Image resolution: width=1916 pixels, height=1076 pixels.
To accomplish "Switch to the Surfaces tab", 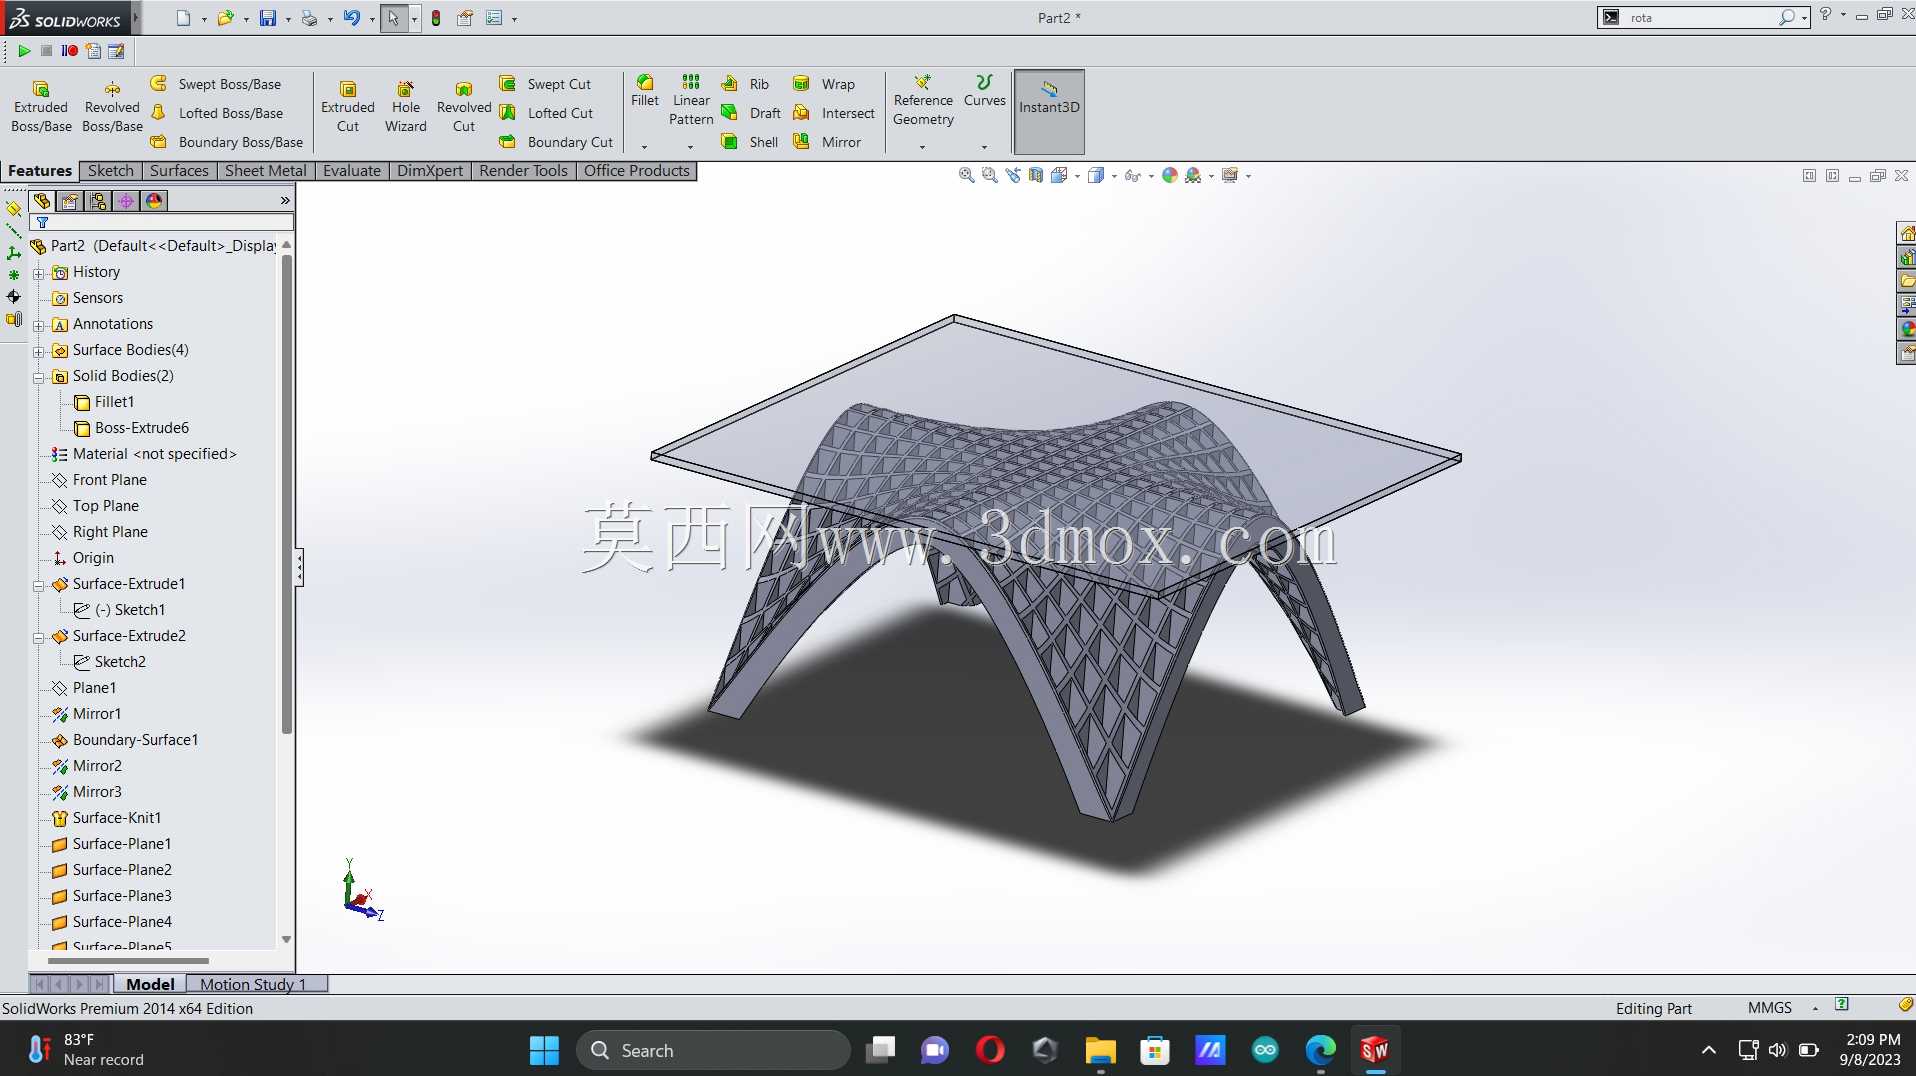I will click(x=179, y=171).
